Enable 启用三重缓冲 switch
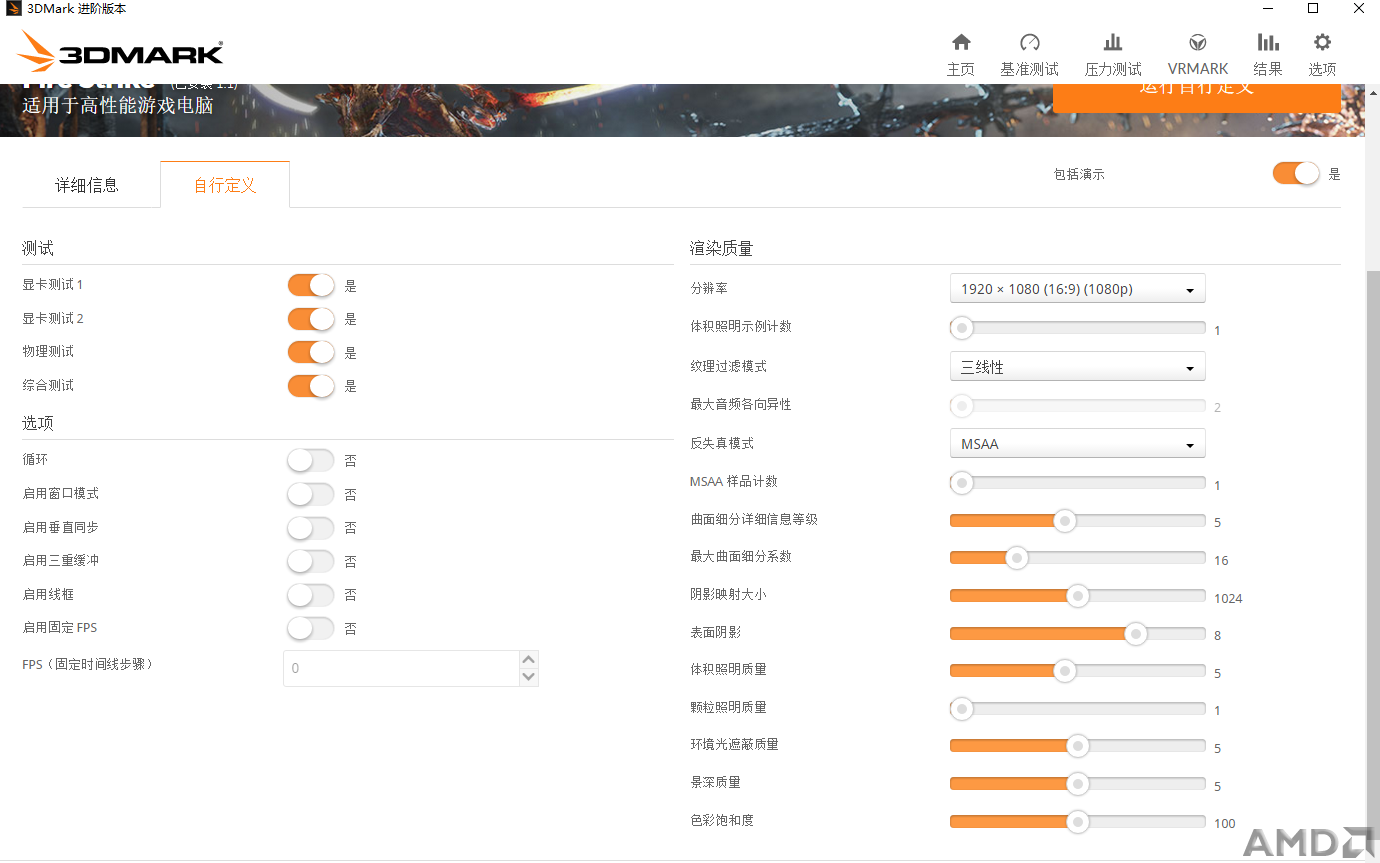The image size is (1380, 863). tap(311, 561)
